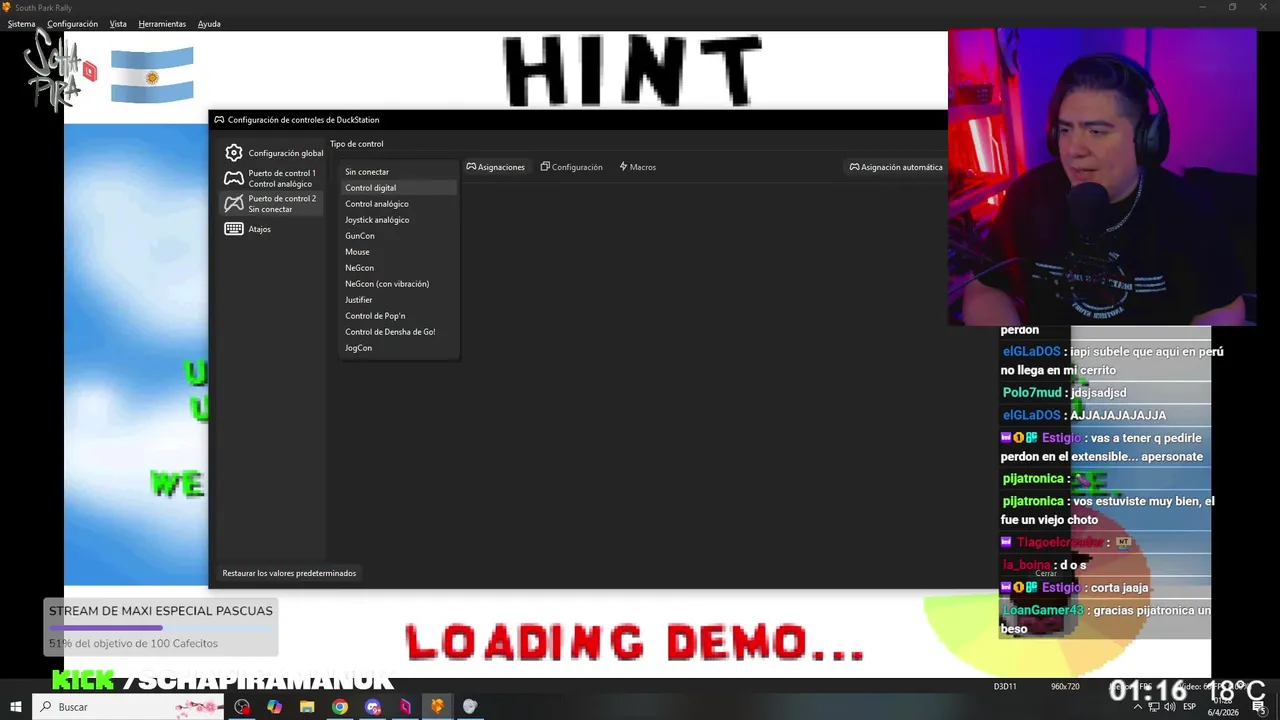Open the Vista menu
Image resolution: width=1280 pixels, height=720 pixels.
point(118,24)
